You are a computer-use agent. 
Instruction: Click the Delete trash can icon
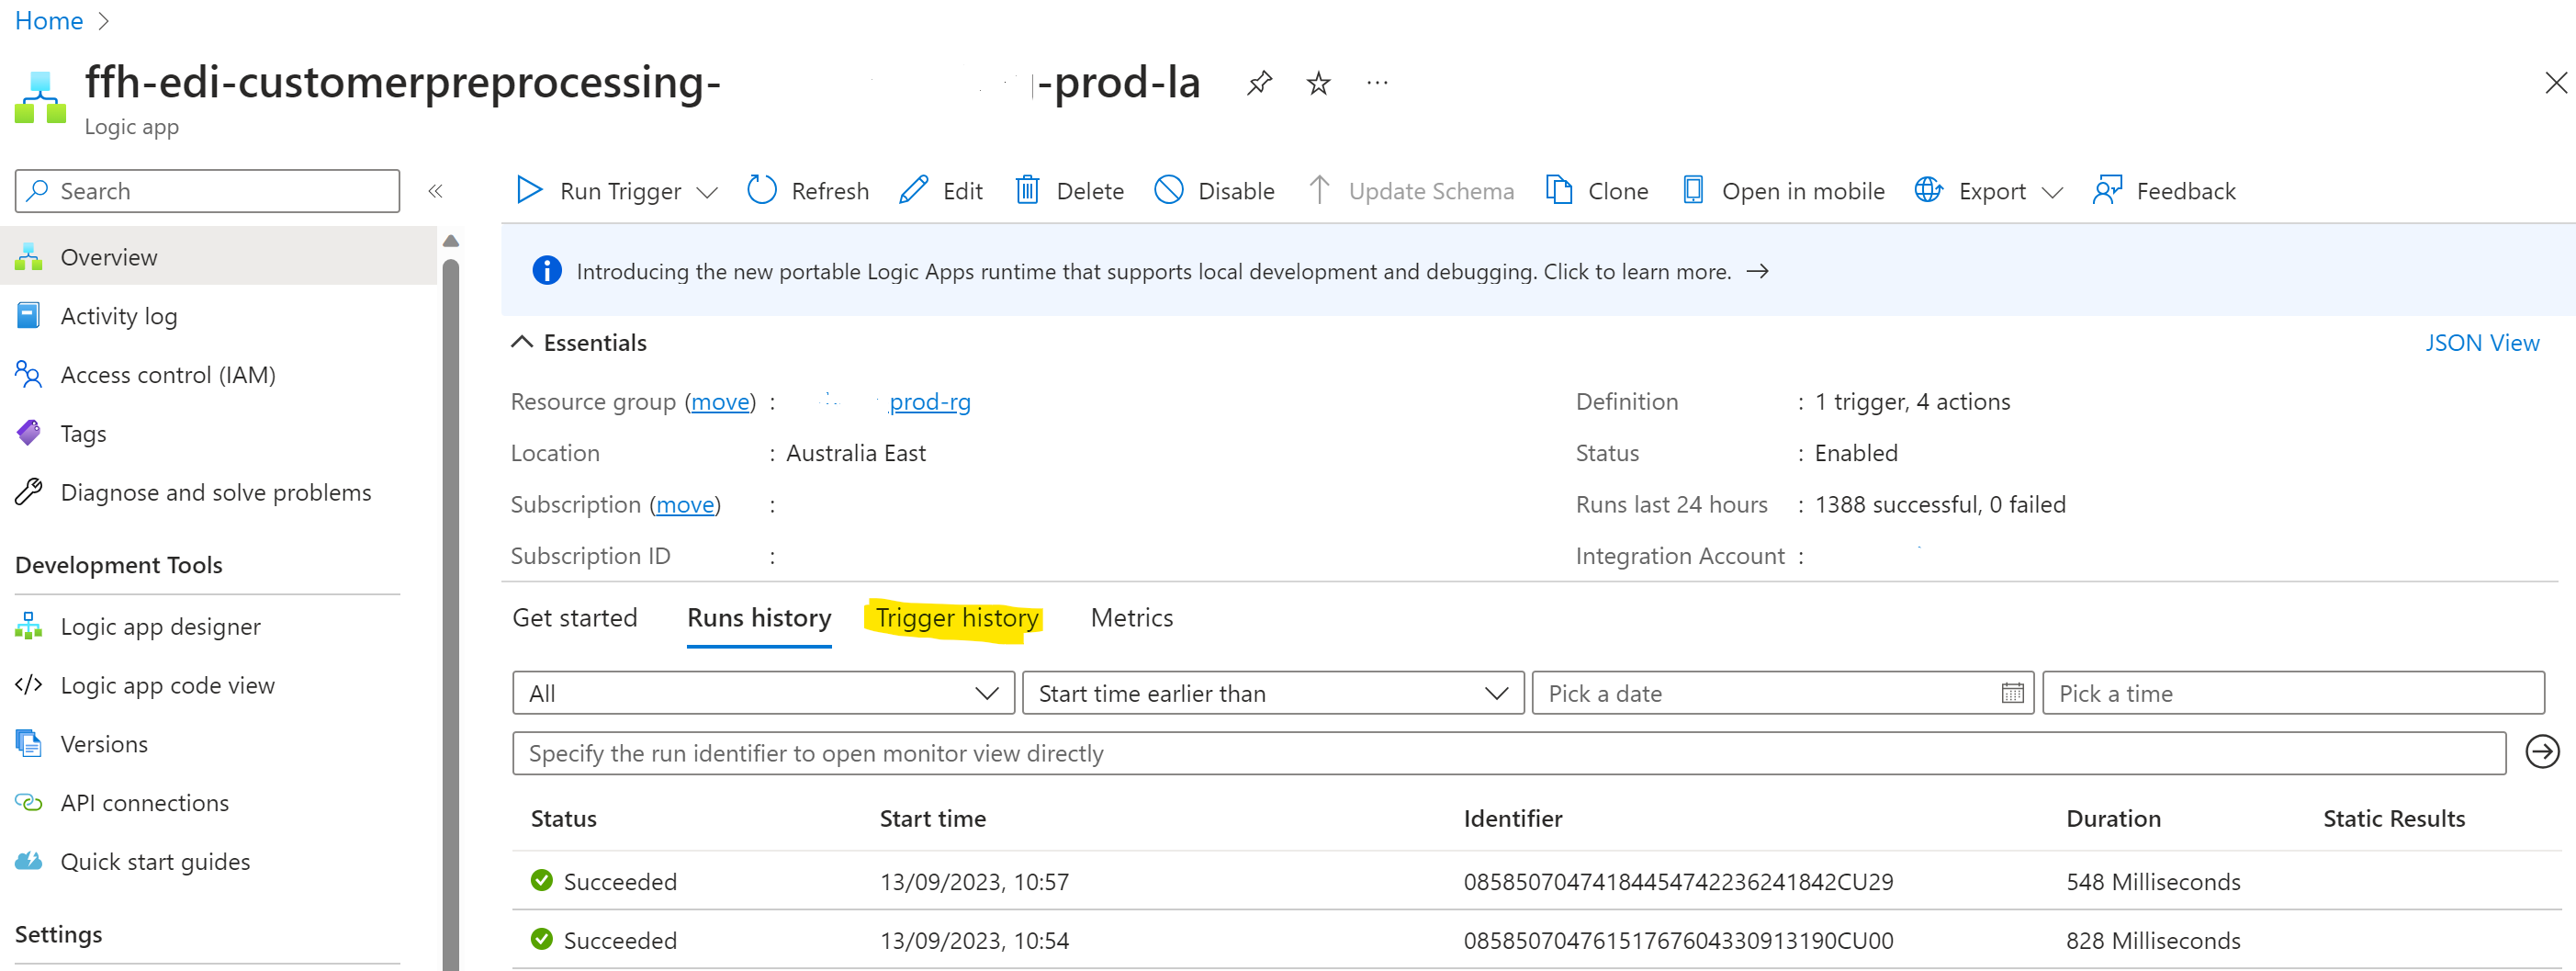(1027, 190)
